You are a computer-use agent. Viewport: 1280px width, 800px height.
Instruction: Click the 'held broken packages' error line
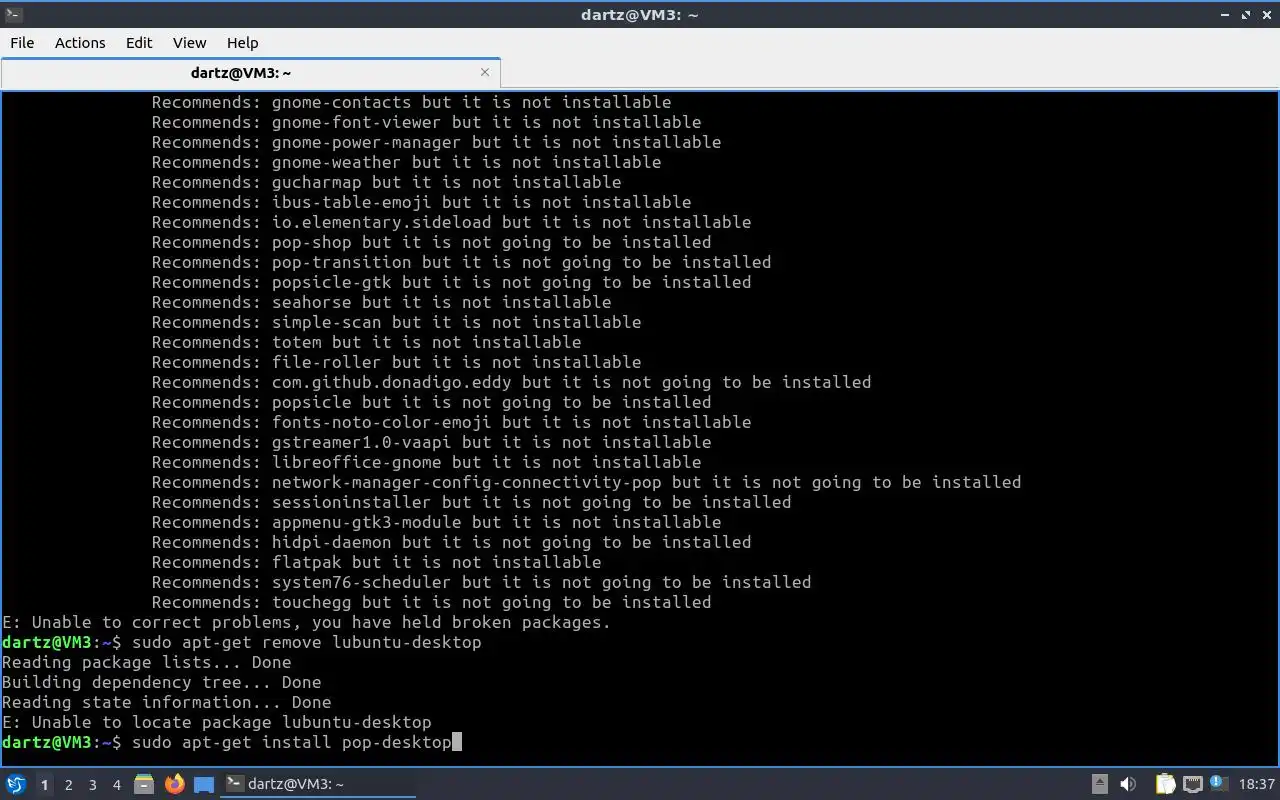tap(306, 622)
